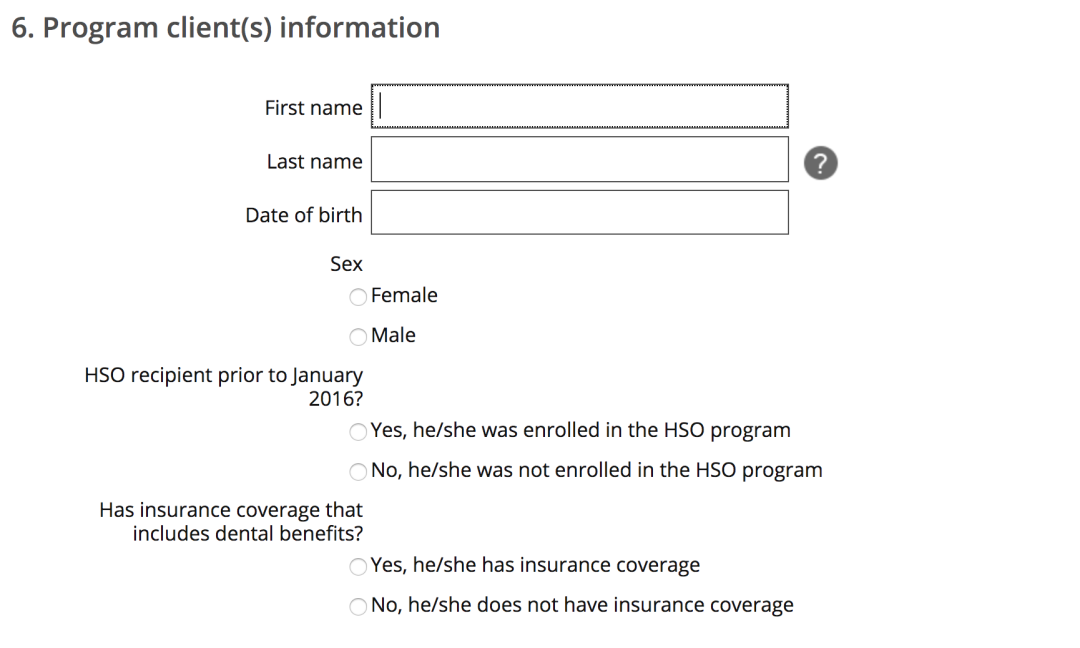1080x648 pixels.
Task: Choose No radio for HSO program enrollment
Action: coord(358,472)
